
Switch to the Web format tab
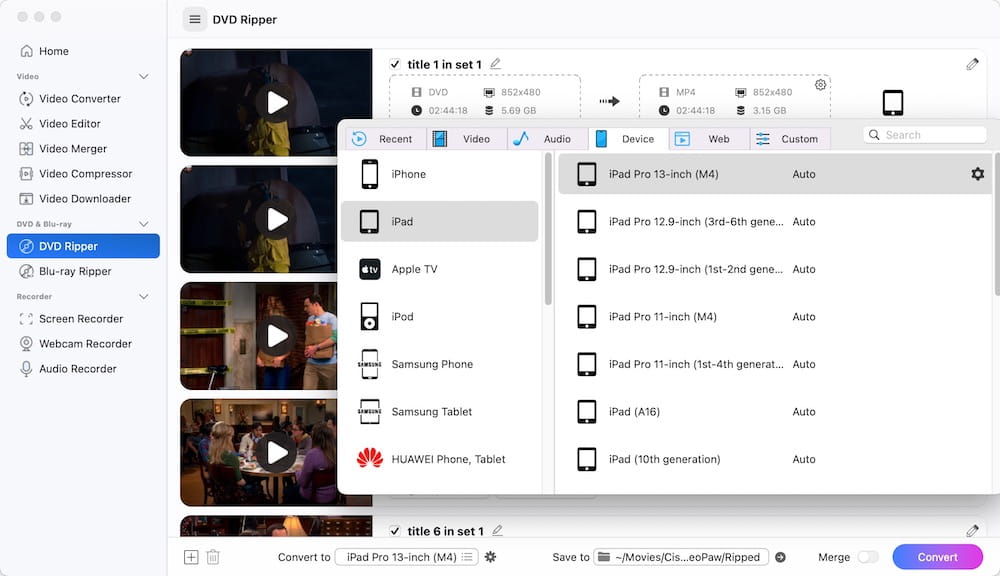709,138
